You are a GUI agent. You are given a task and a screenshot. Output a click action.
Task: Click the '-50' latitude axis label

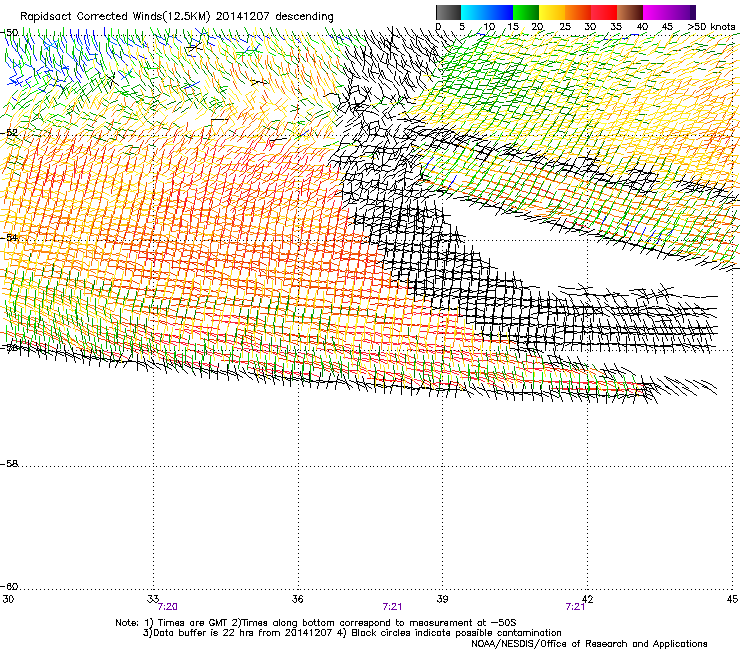(10, 33)
